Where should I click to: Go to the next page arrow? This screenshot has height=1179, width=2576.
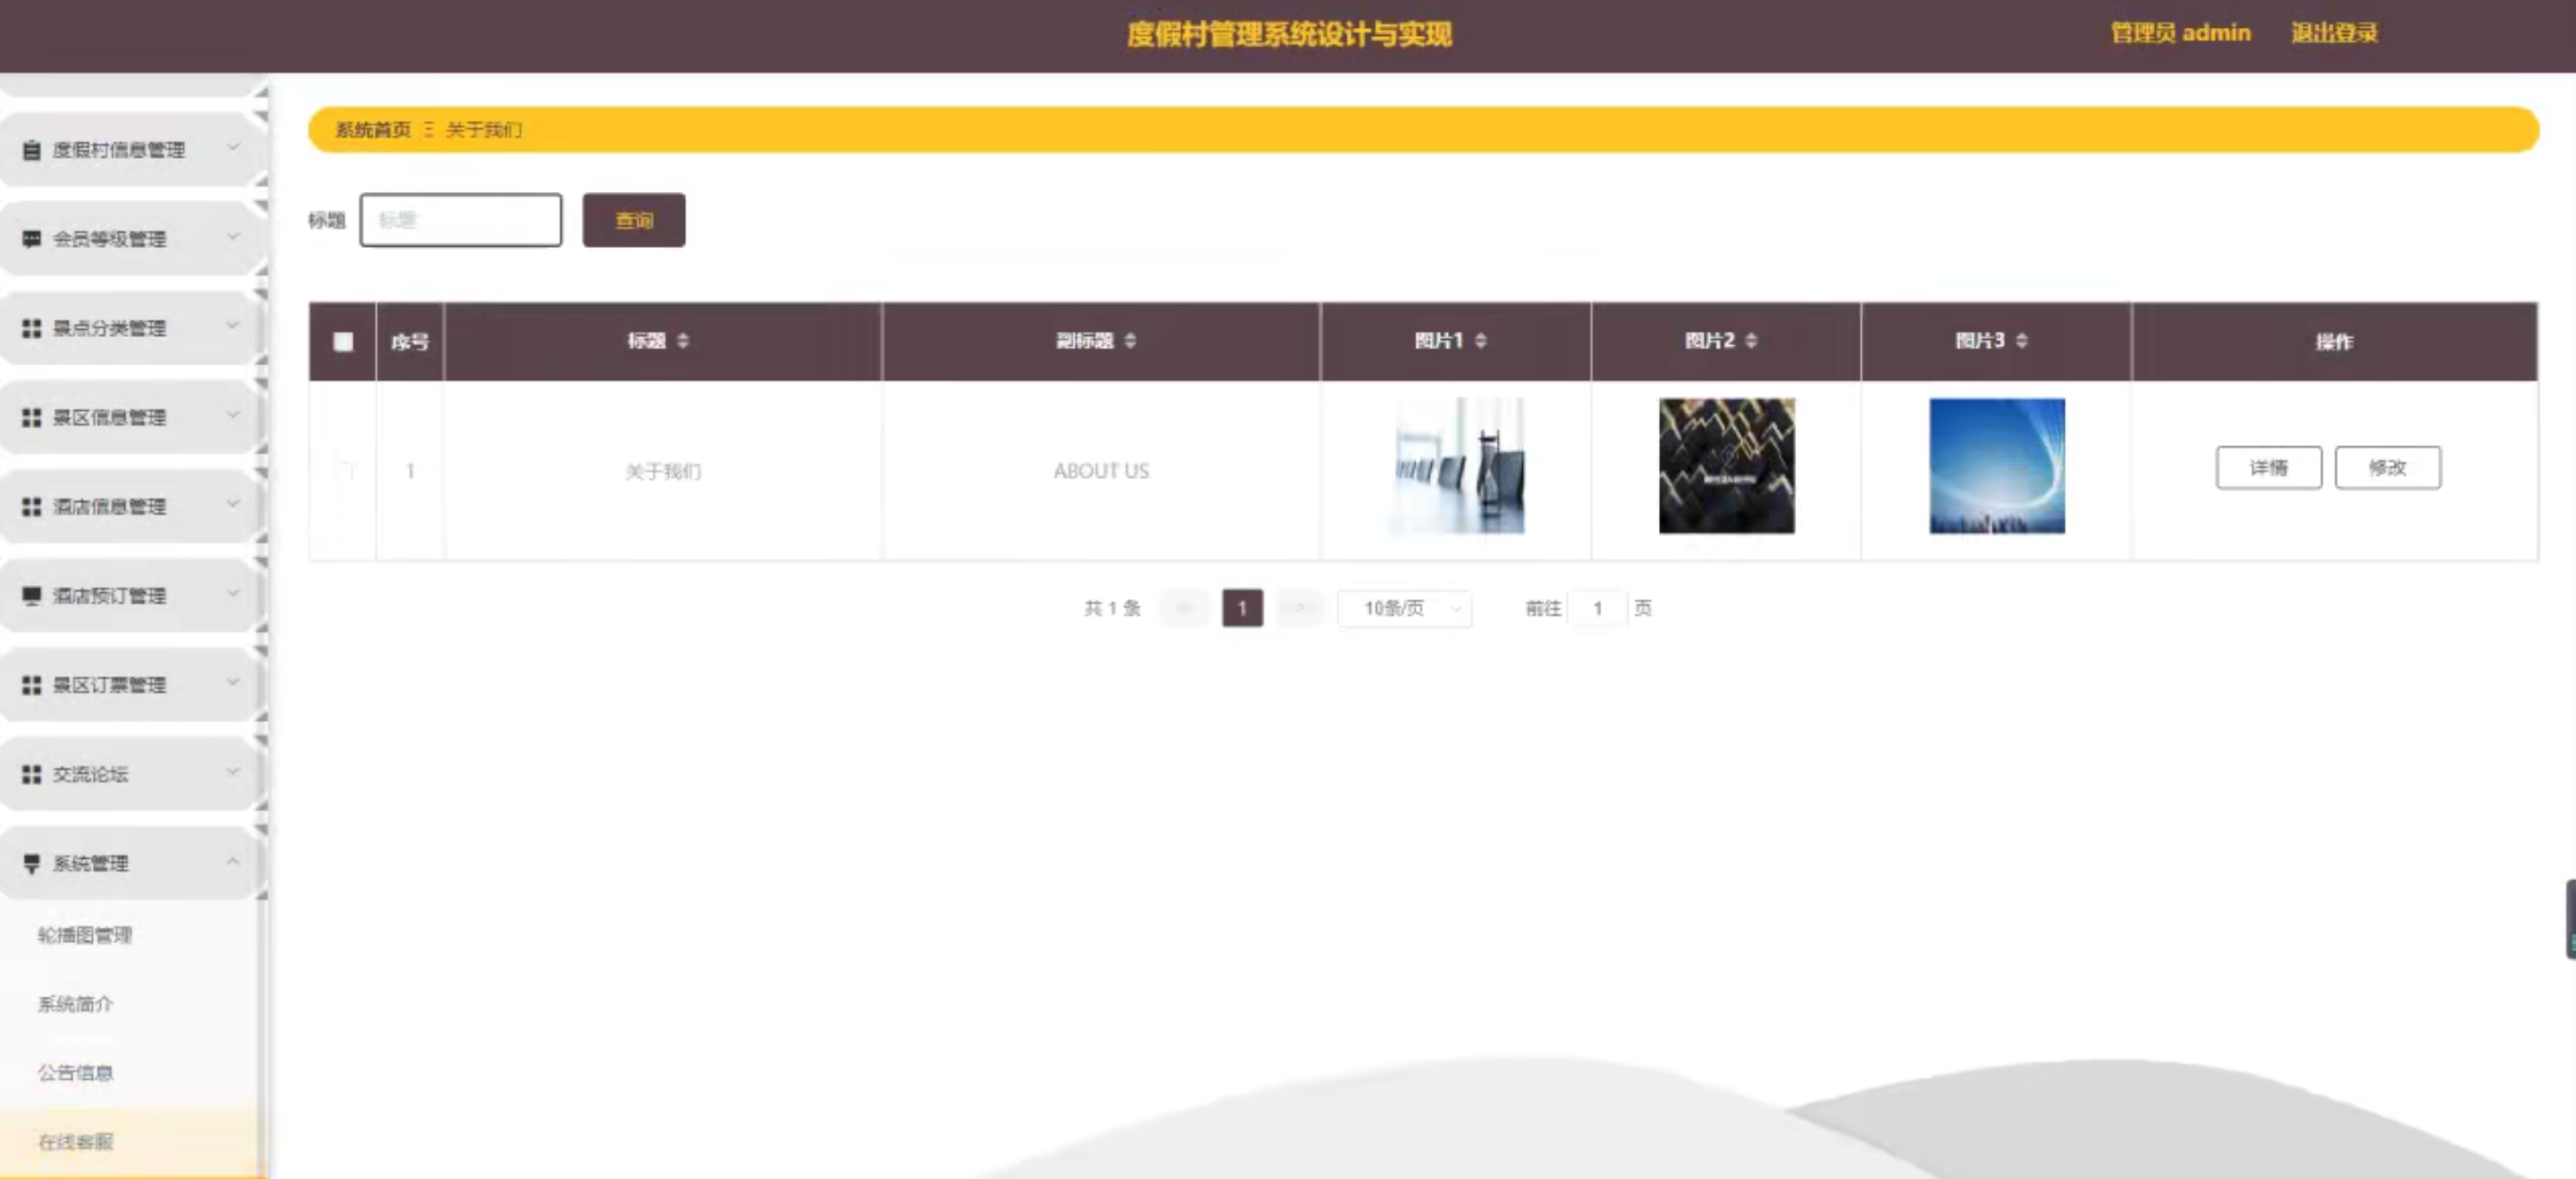point(1300,608)
